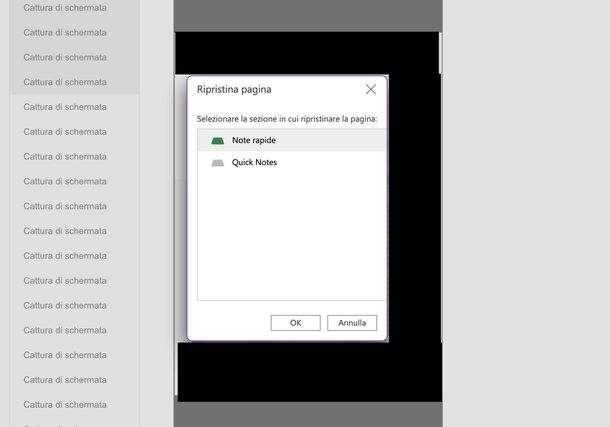The height and width of the screenshot is (427, 610).
Task: Click the green Note rapide section icon
Action: point(218,140)
